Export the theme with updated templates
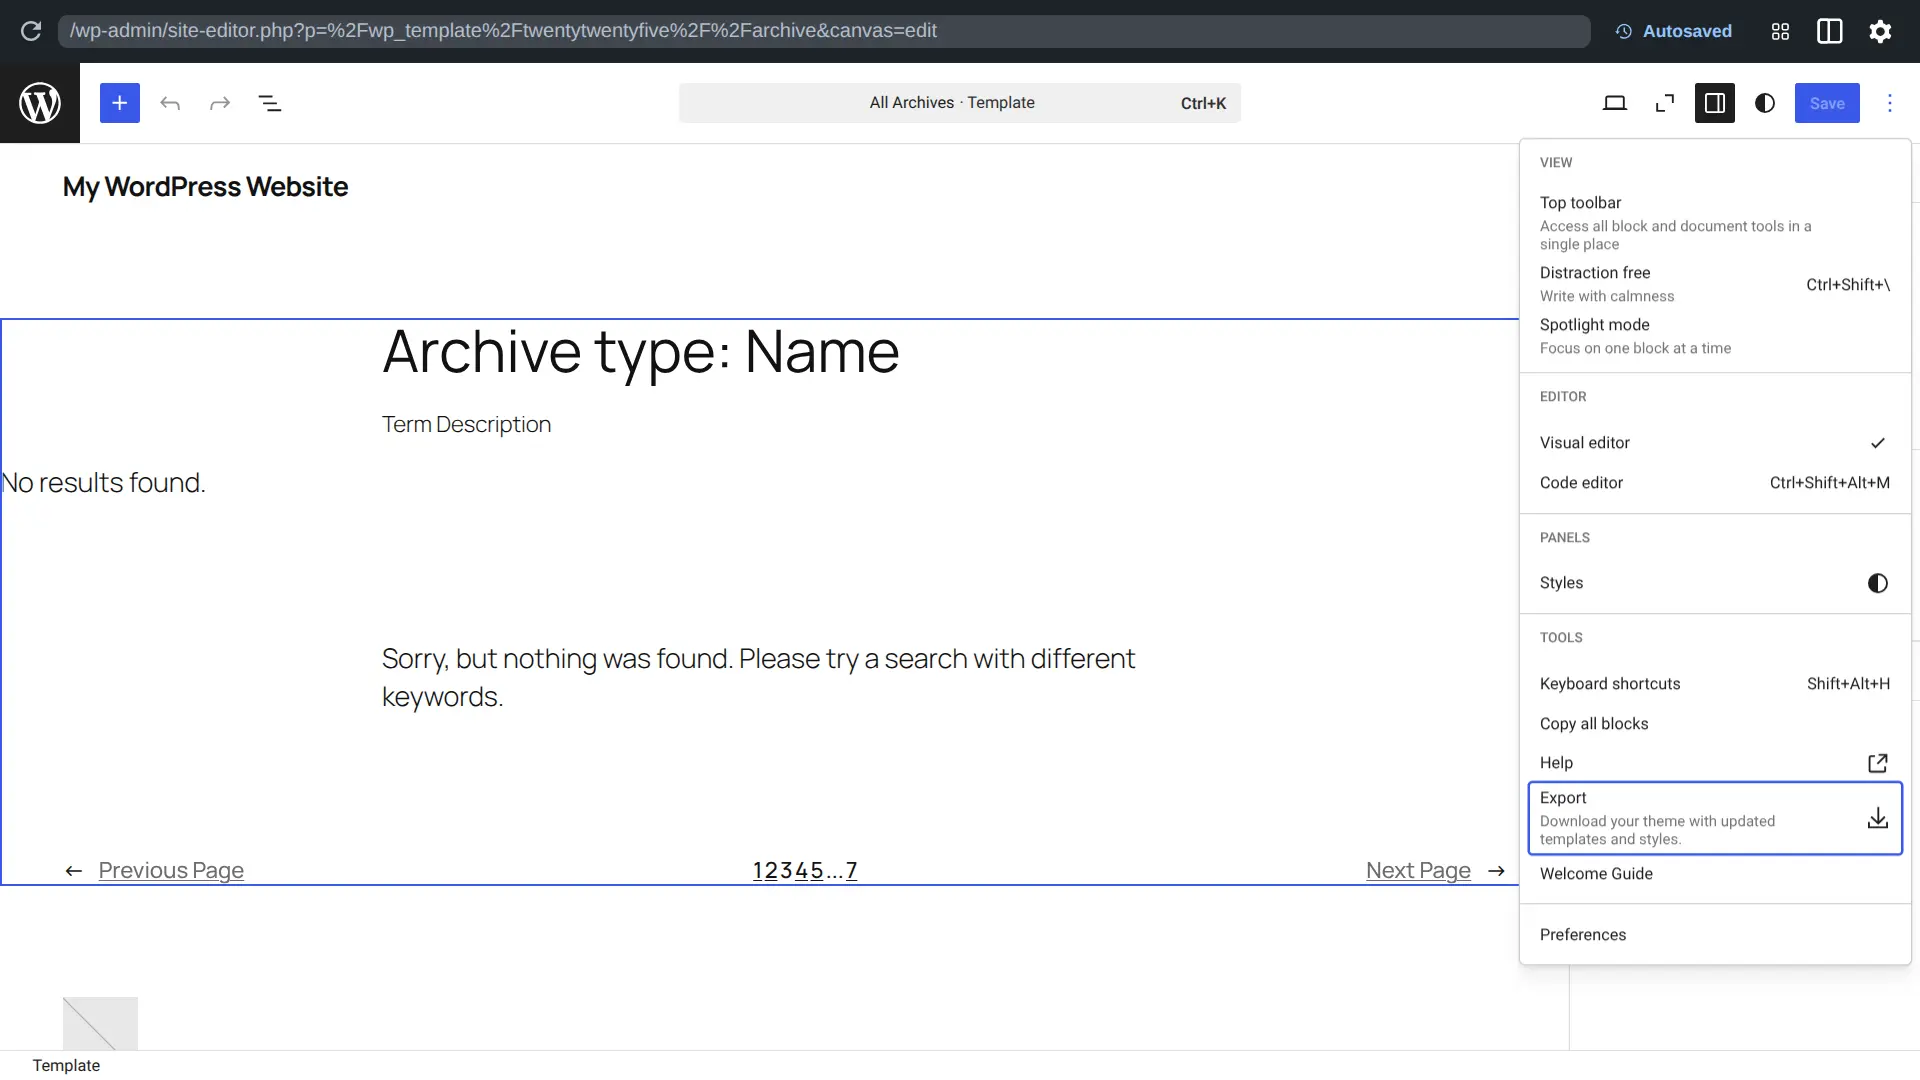The height and width of the screenshot is (1080, 1920). [1715, 818]
